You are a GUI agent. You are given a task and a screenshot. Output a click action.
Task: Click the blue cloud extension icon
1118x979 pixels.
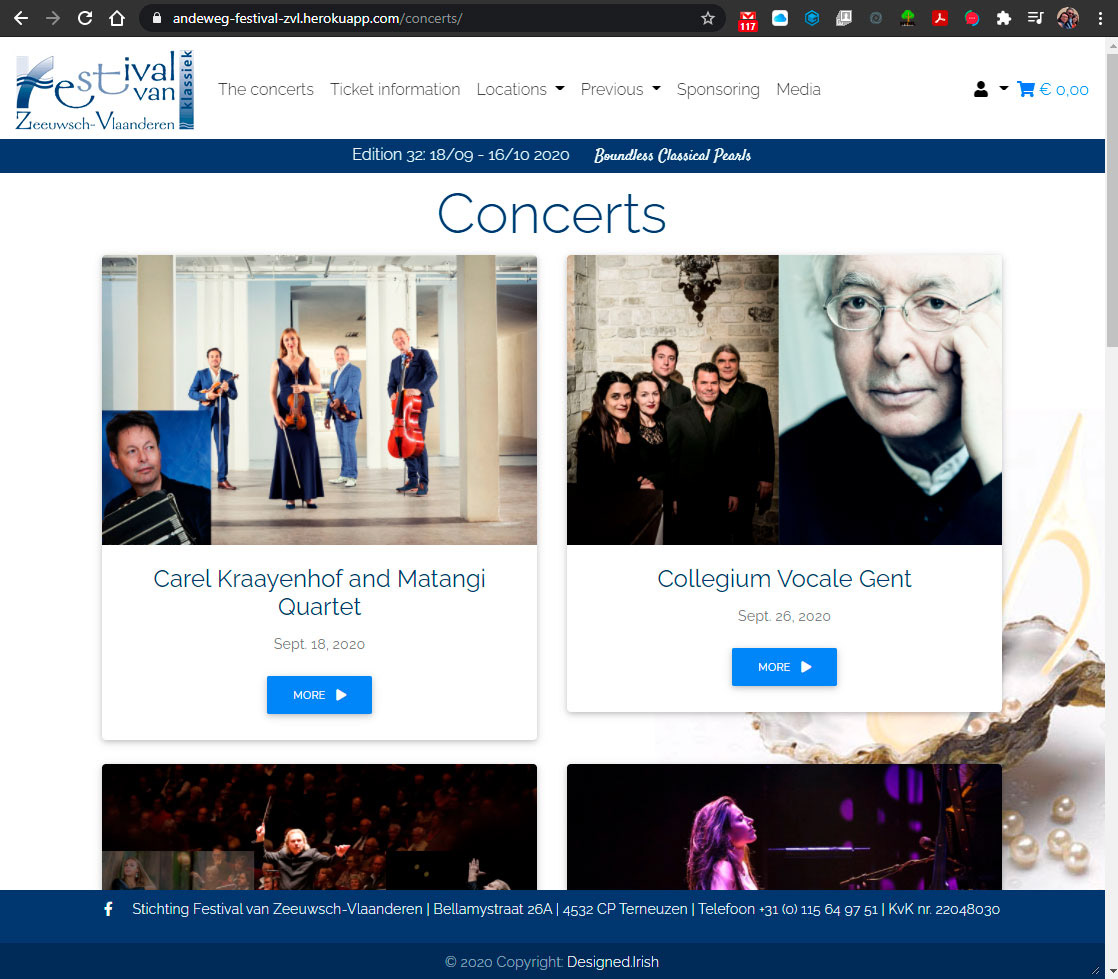pos(780,18)
